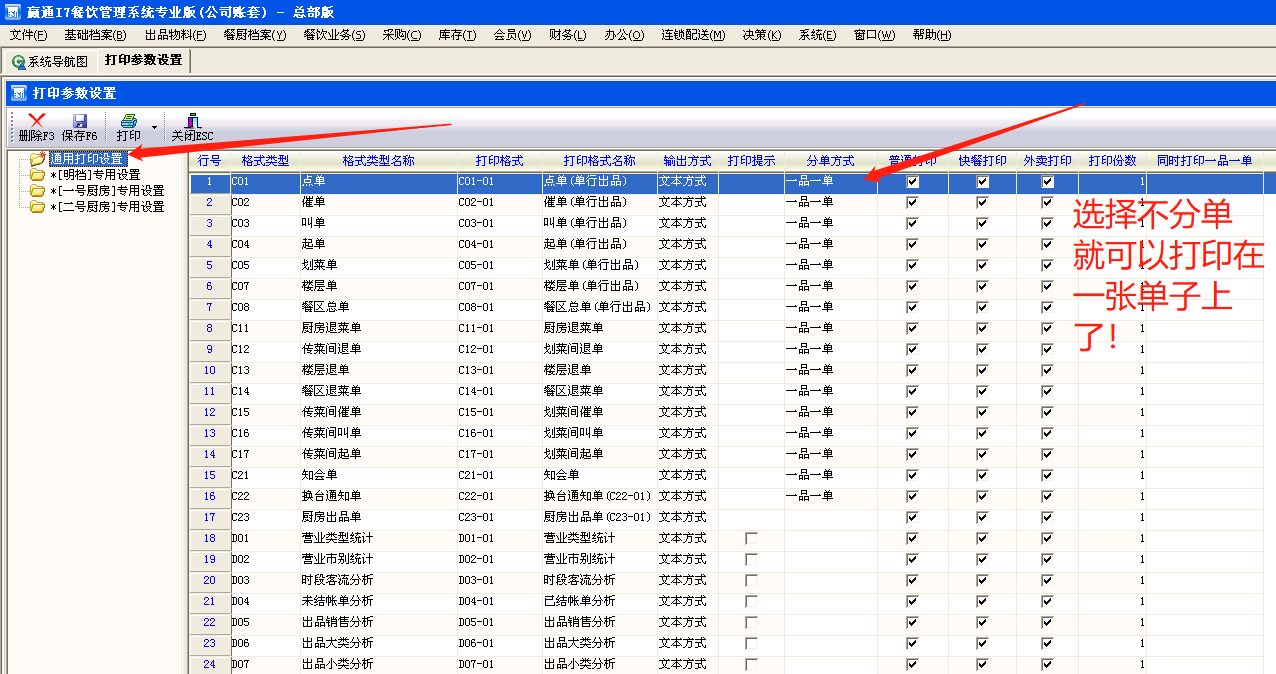This screenshot has height=674, width=1276.
Task: Click the 打印份数 column header
Action: click(x=1112, y=161)
